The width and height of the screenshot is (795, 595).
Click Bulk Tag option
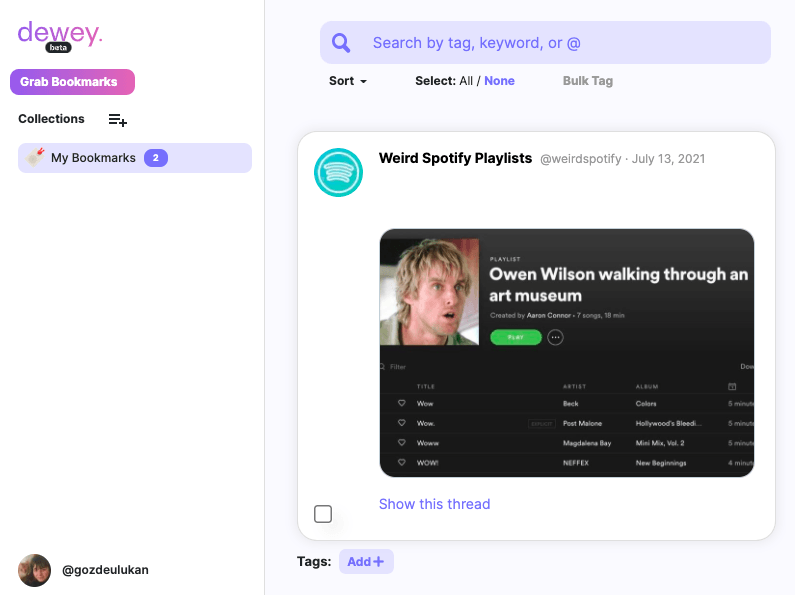click(x=588, y=81)
